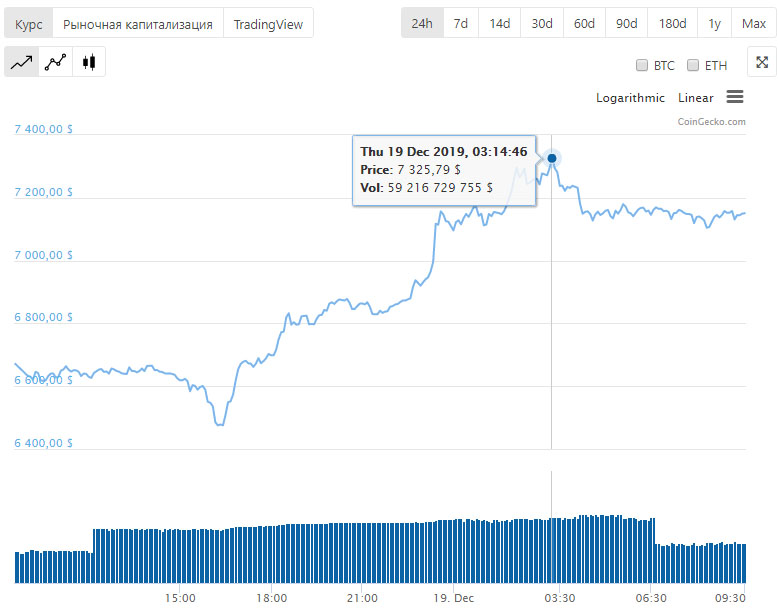
Task: Show the 30d price range
Action: (542, 23)
